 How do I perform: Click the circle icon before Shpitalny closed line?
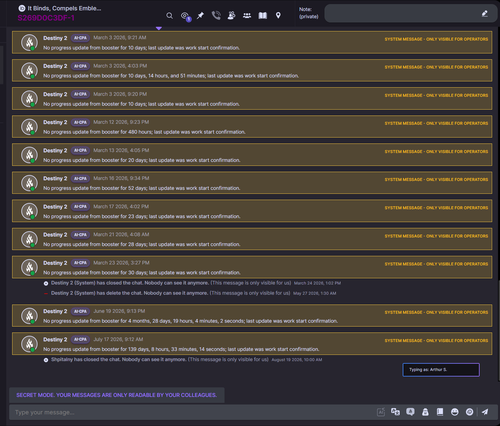pyautogui.click(x=46, y=360)
